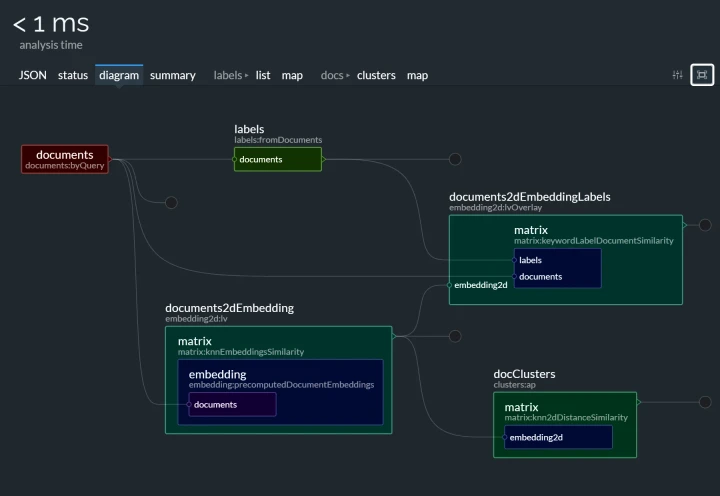Open the status tab
Screen dimensions: 720x496
pos(73,75)
